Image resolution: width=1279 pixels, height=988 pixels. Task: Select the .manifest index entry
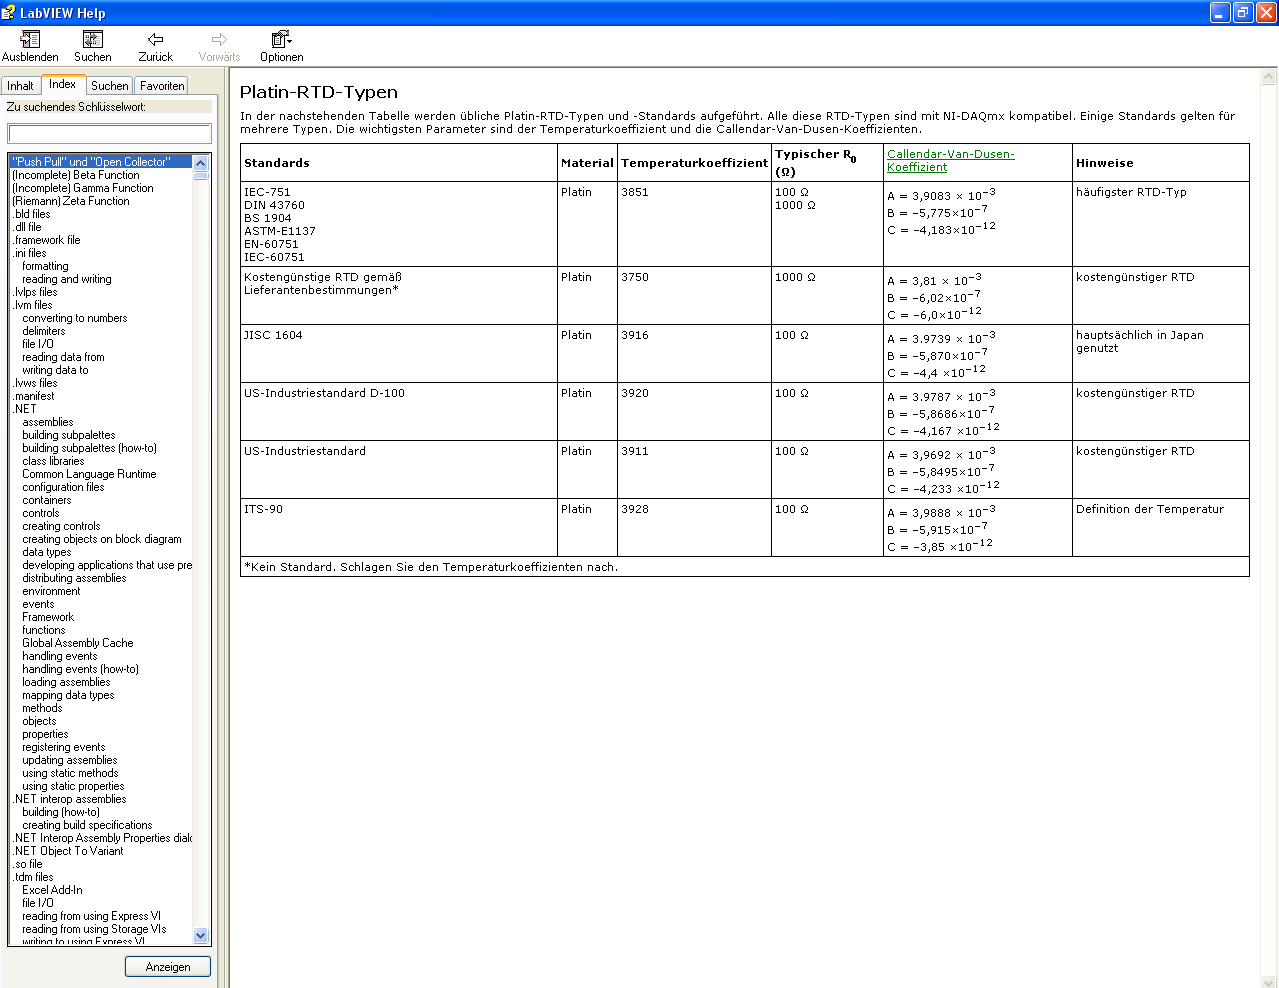33,396
